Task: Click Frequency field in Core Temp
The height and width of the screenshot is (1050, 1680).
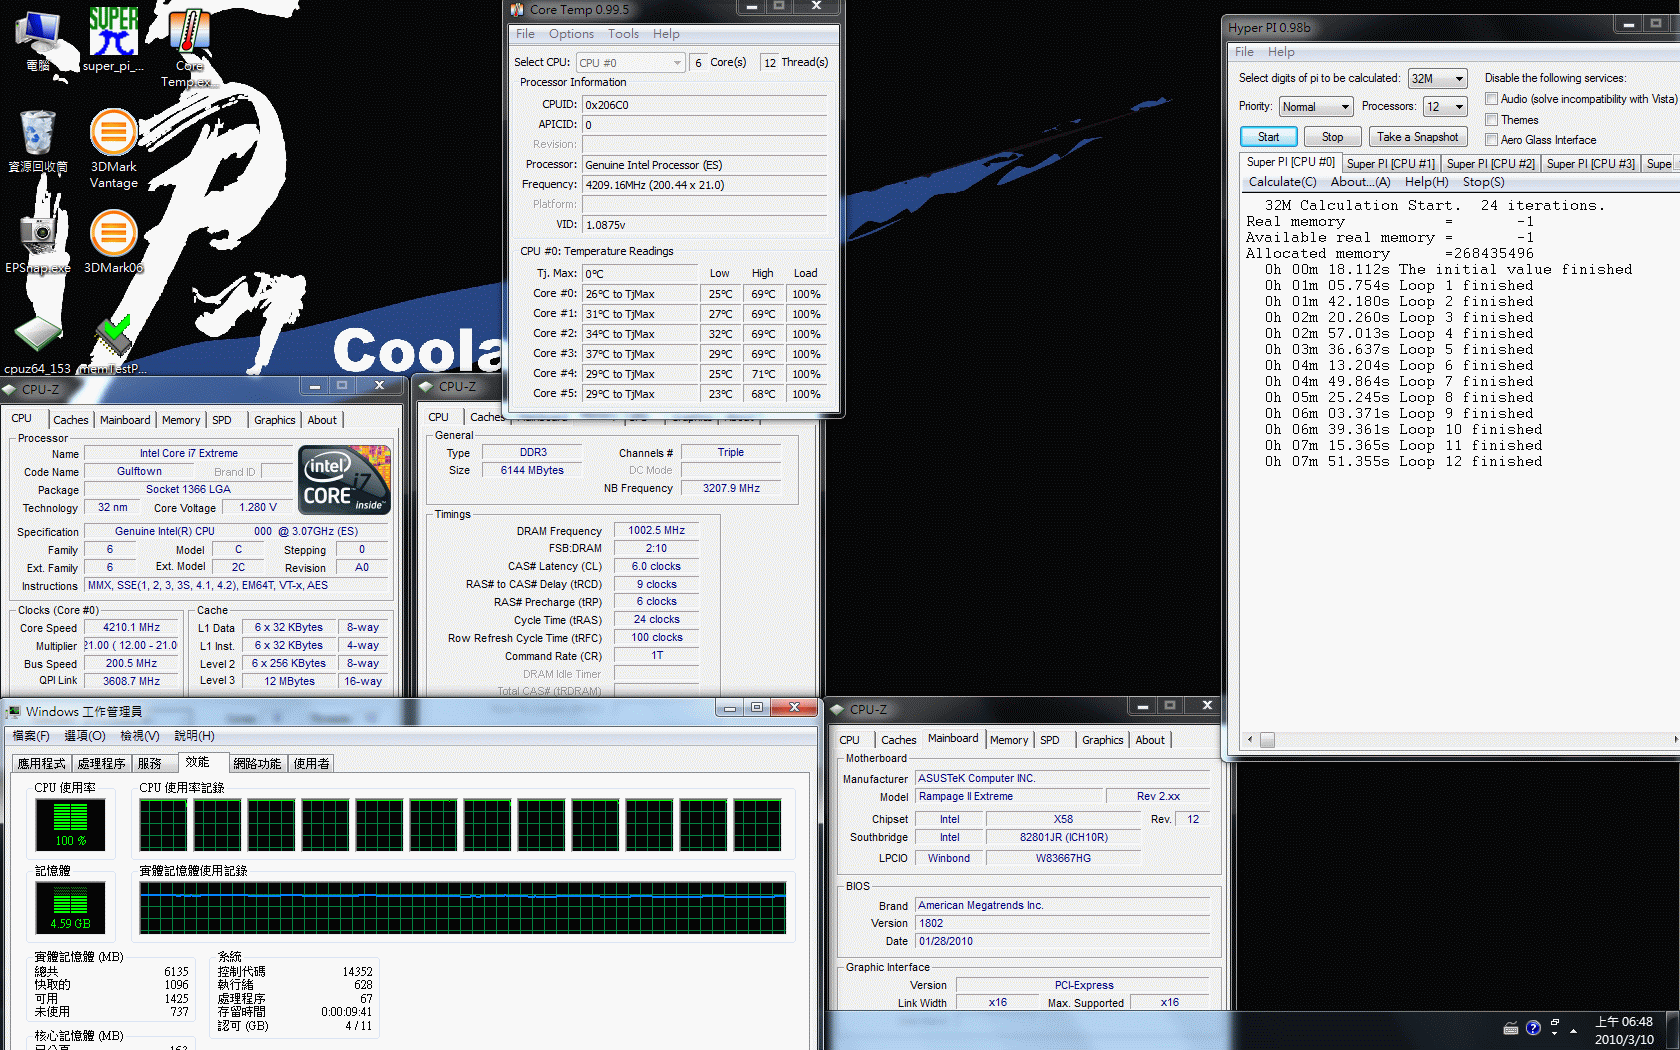Action: [x=705, y=184]
